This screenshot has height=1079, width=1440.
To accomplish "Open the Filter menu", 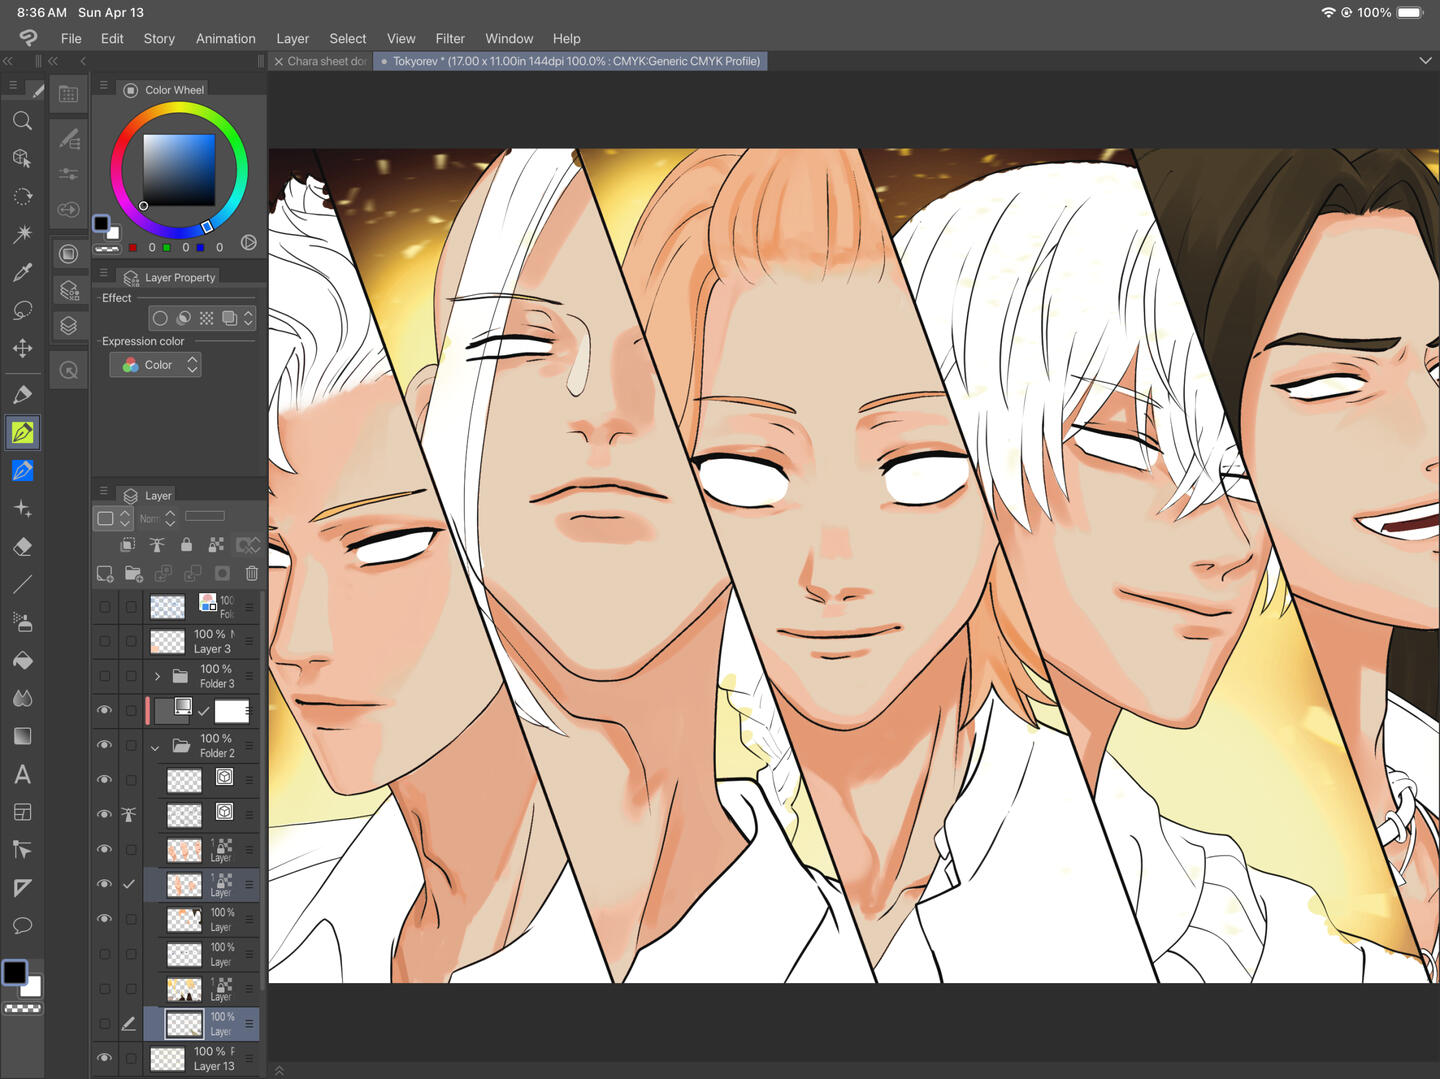I will pos(449,38).
